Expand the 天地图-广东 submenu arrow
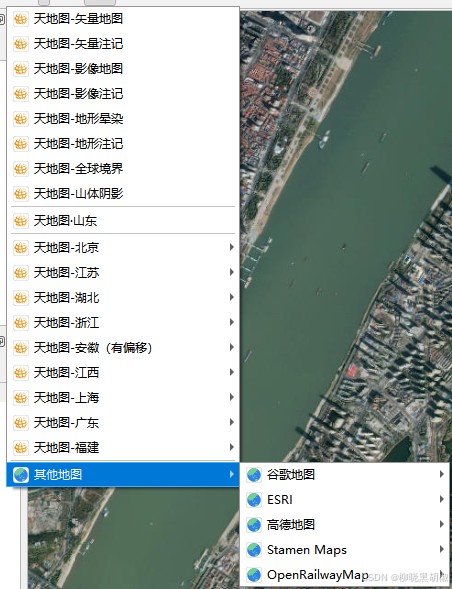The width and height of the screenshot is (452, 589). 232,422
